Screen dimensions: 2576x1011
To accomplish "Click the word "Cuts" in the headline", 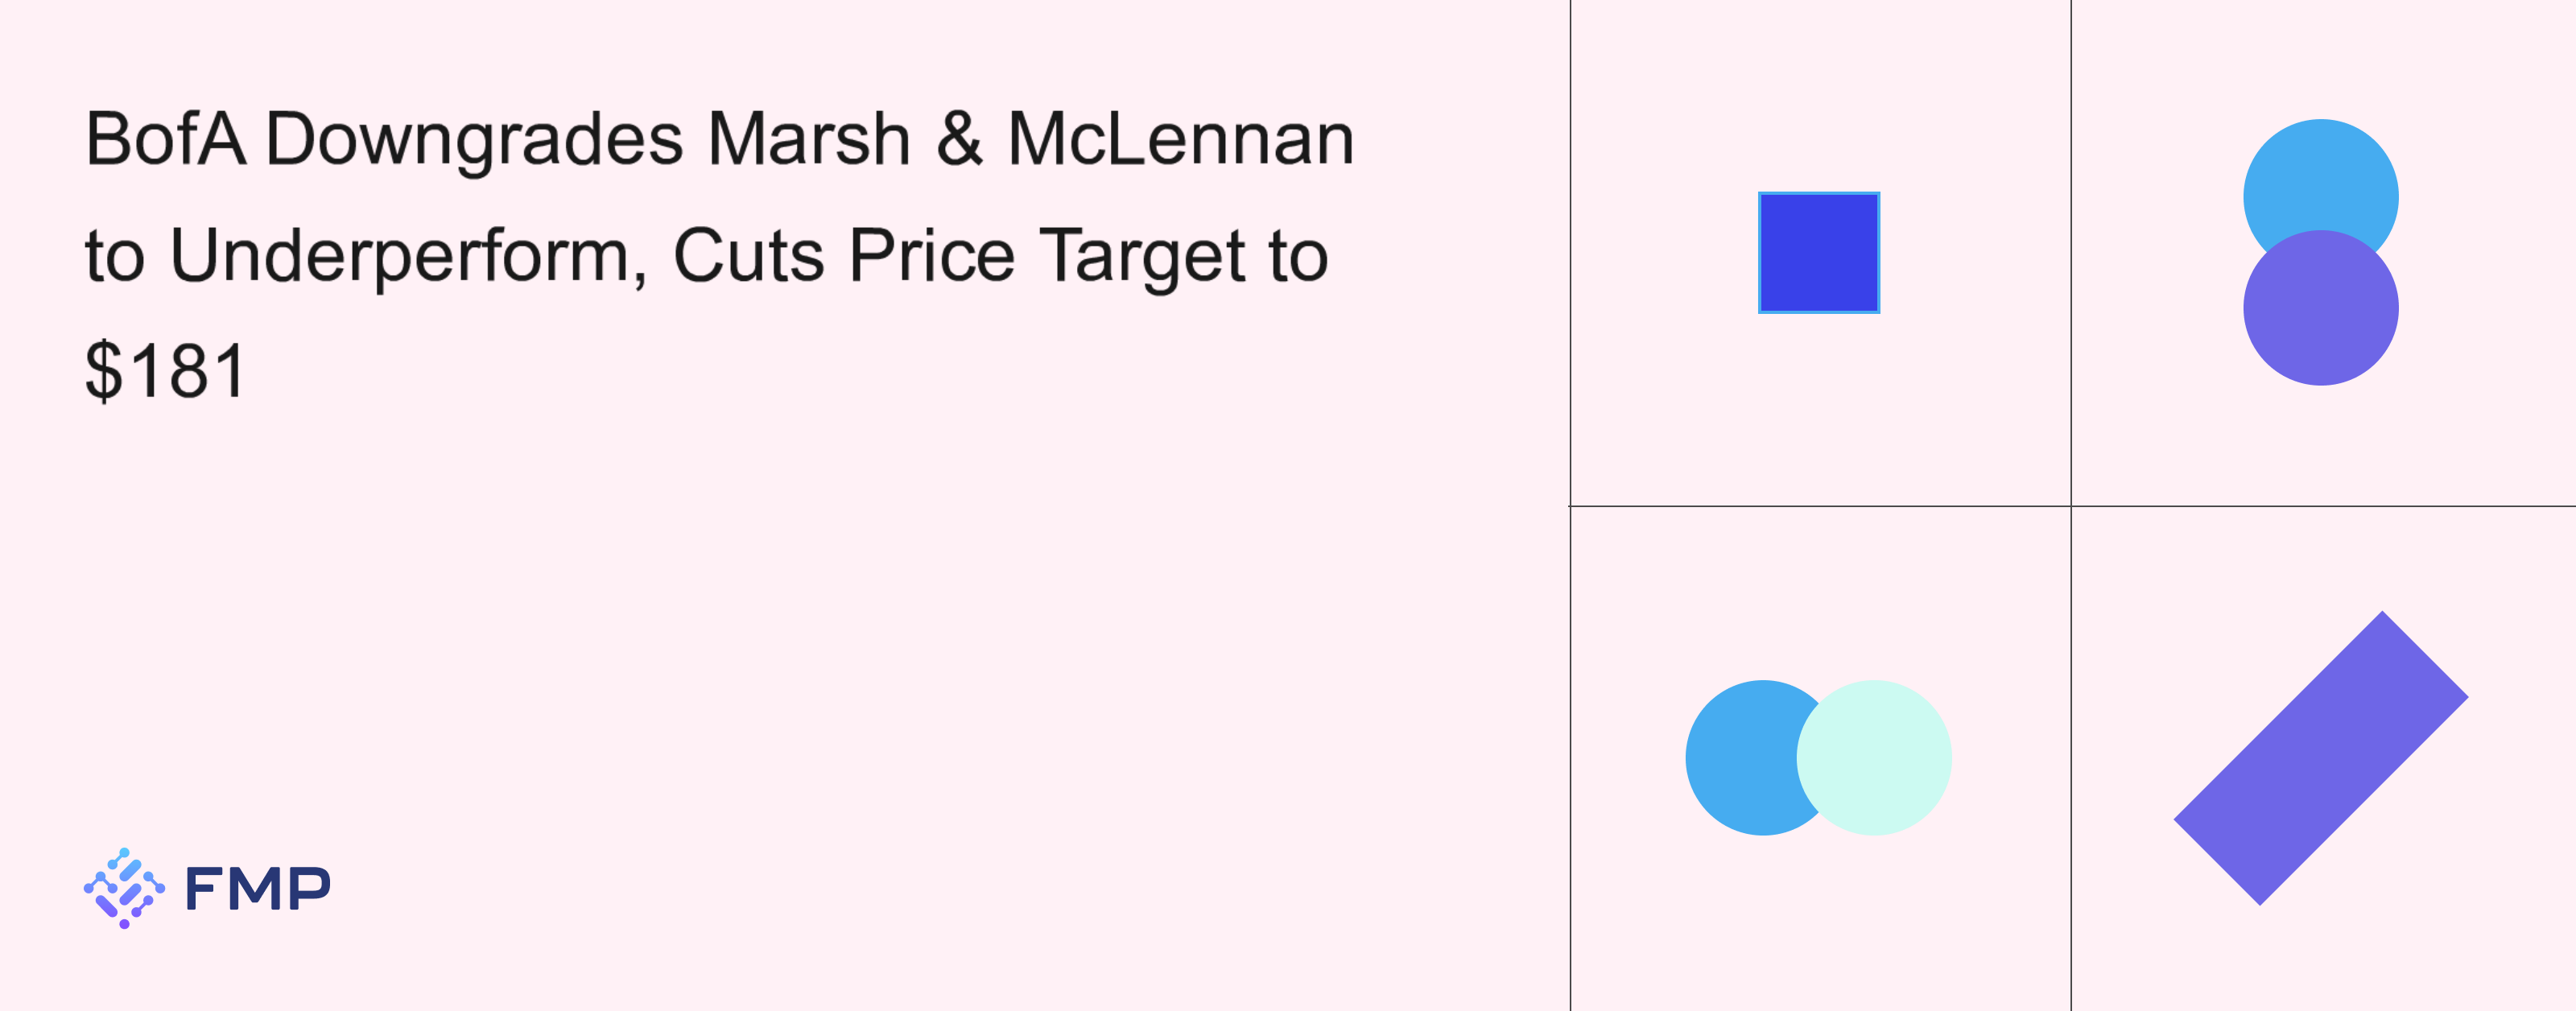I will [748, 255].
